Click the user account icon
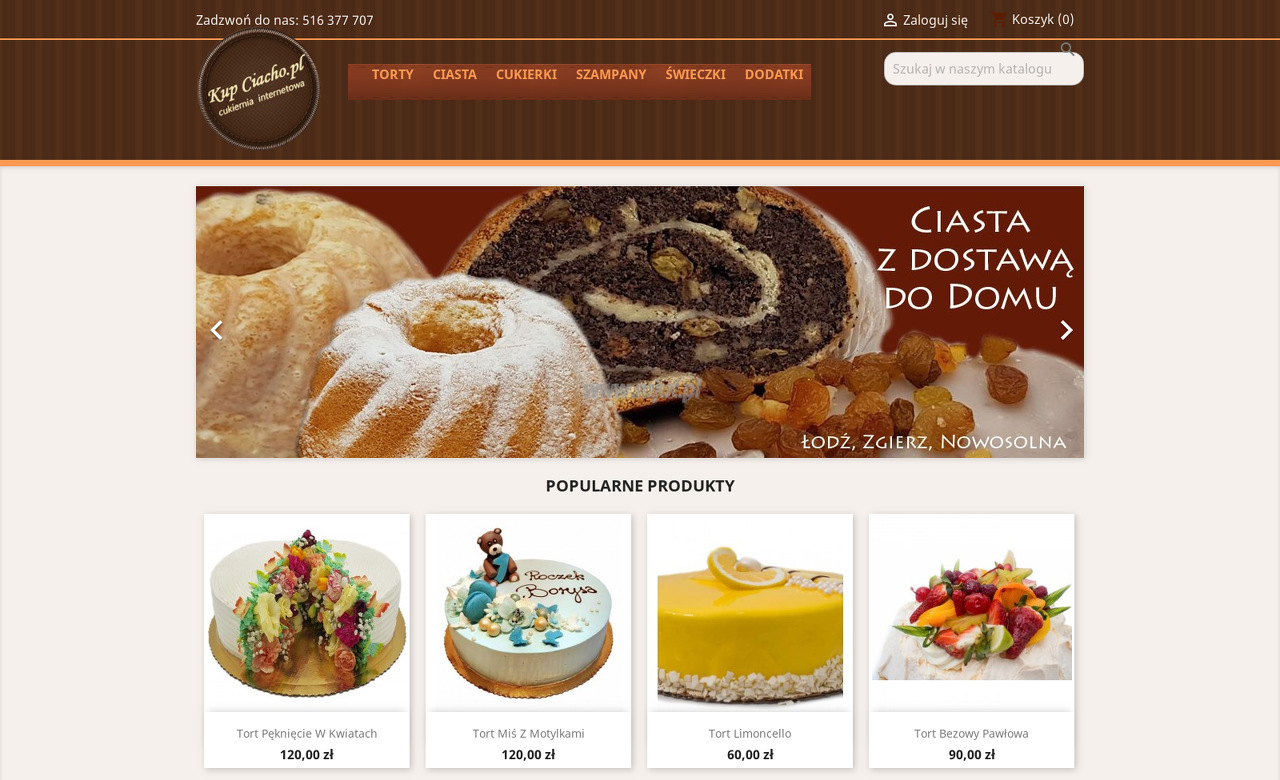 pos(890,20)
